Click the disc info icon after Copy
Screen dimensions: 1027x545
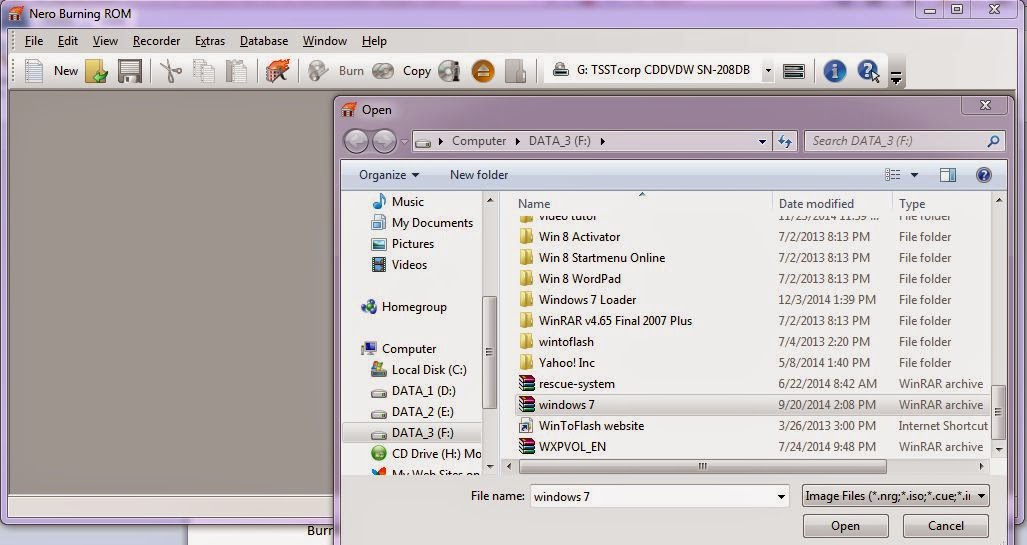pos(449,71)
